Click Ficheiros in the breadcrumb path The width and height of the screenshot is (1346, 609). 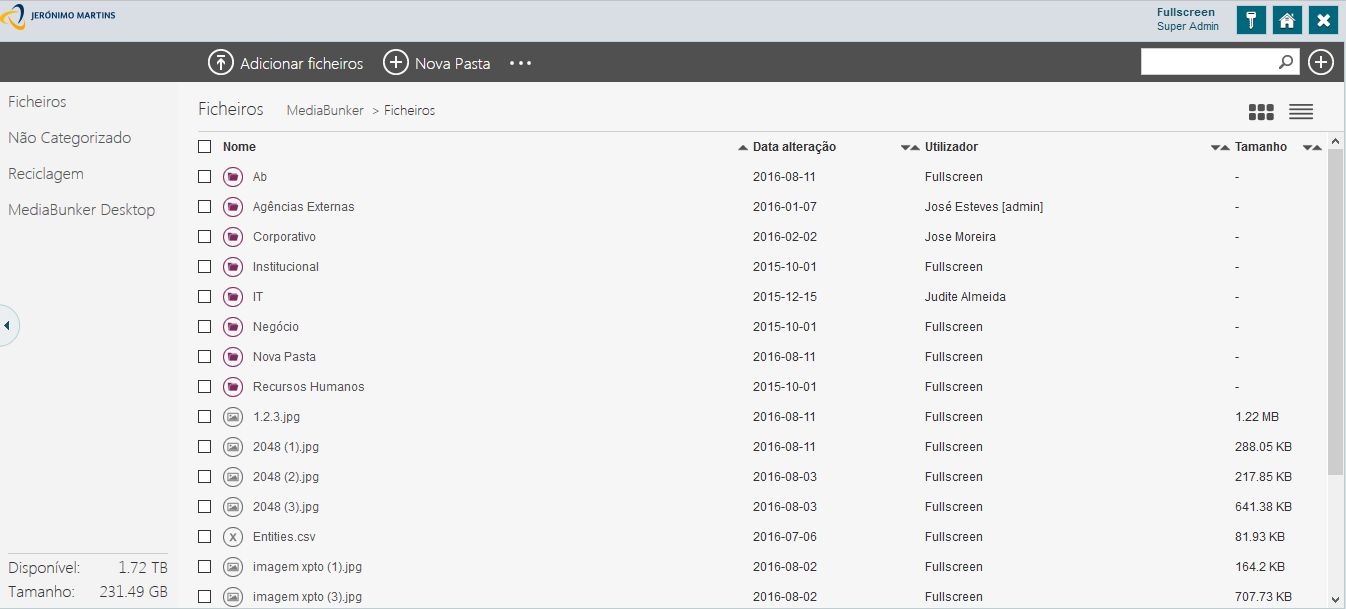point(410,111)
